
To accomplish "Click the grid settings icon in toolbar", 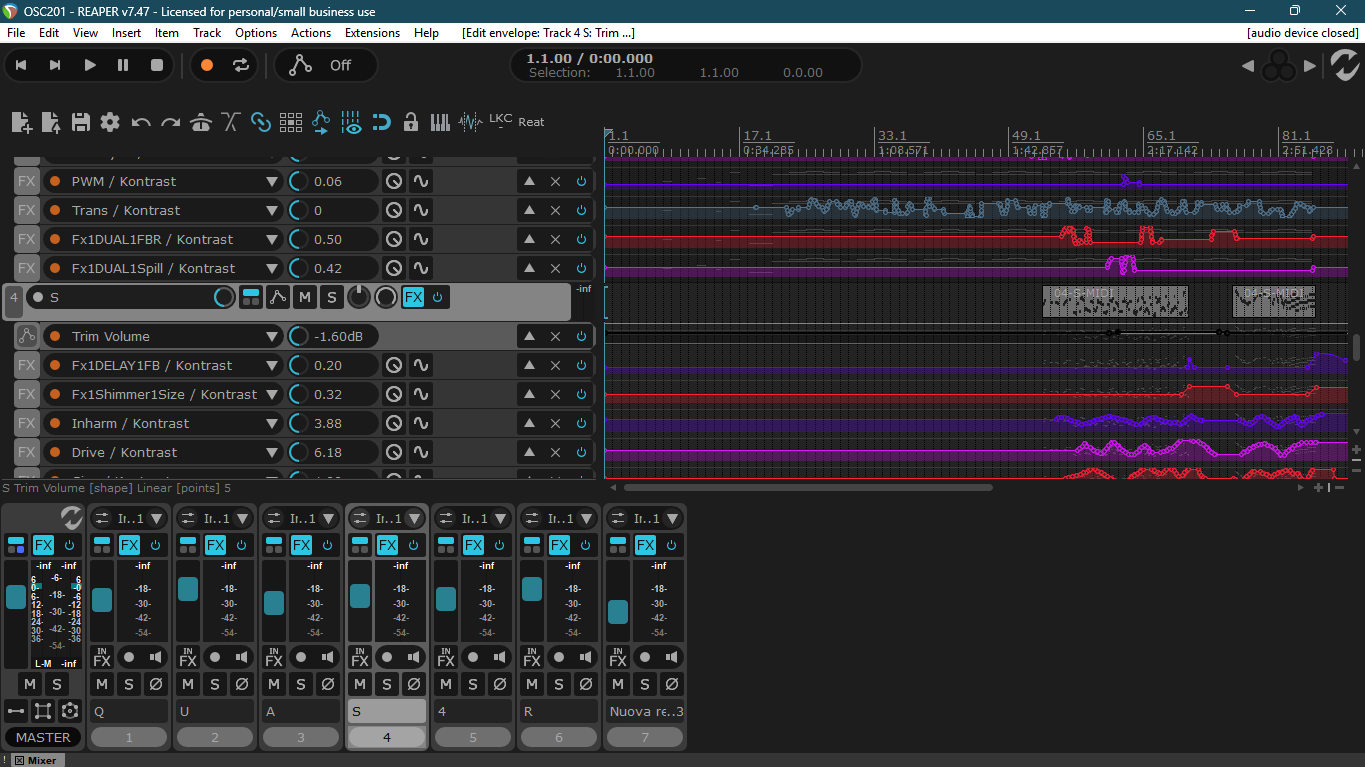I will coord(291,122).
